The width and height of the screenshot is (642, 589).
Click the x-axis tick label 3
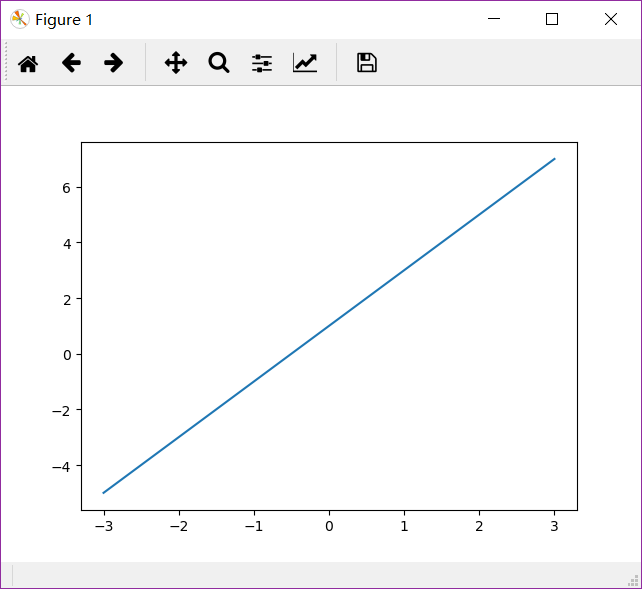pyautogui.click(x=554, y=526)
